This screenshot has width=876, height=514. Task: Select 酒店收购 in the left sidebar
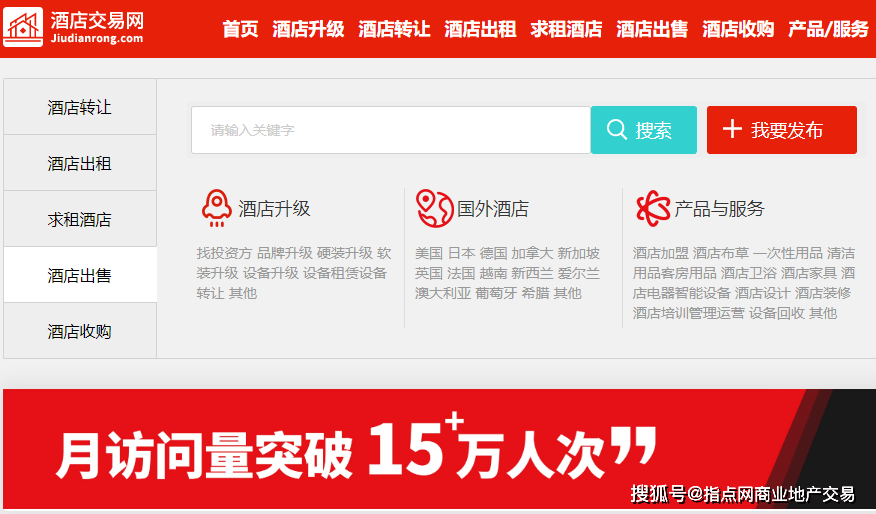80,331
